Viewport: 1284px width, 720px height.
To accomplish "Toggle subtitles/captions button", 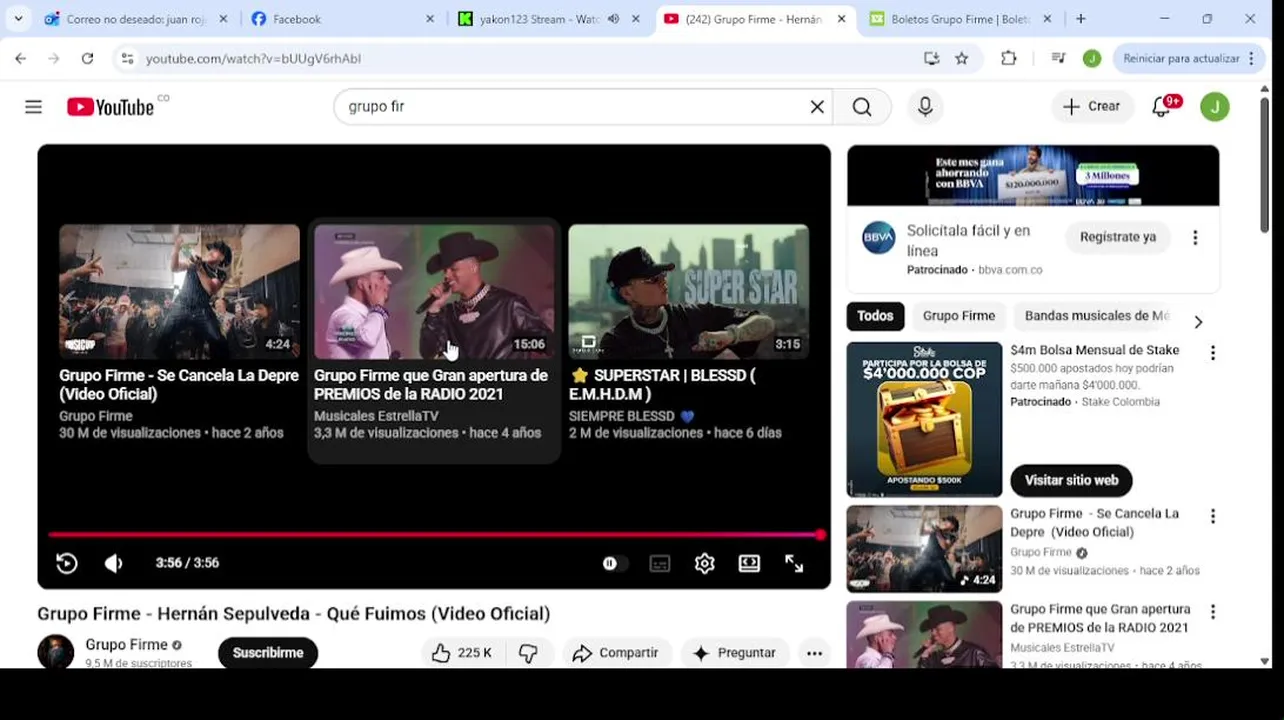I will click(660, 563).
